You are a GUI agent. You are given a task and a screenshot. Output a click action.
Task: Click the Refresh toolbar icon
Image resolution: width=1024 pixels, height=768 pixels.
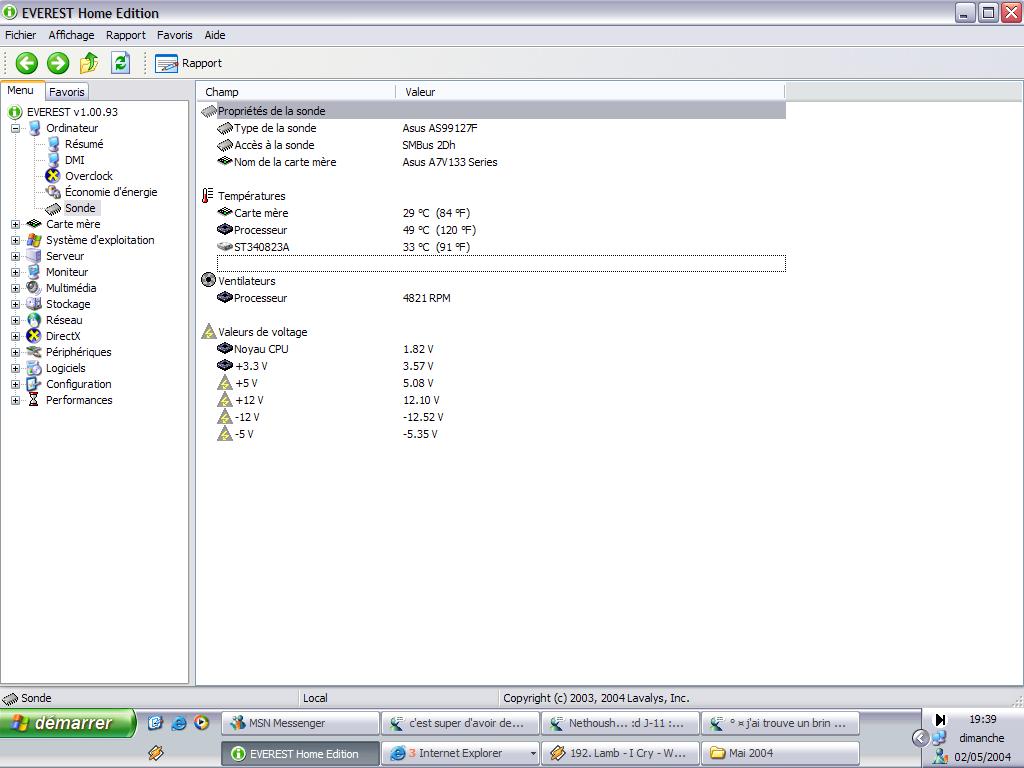click(120, 63)
